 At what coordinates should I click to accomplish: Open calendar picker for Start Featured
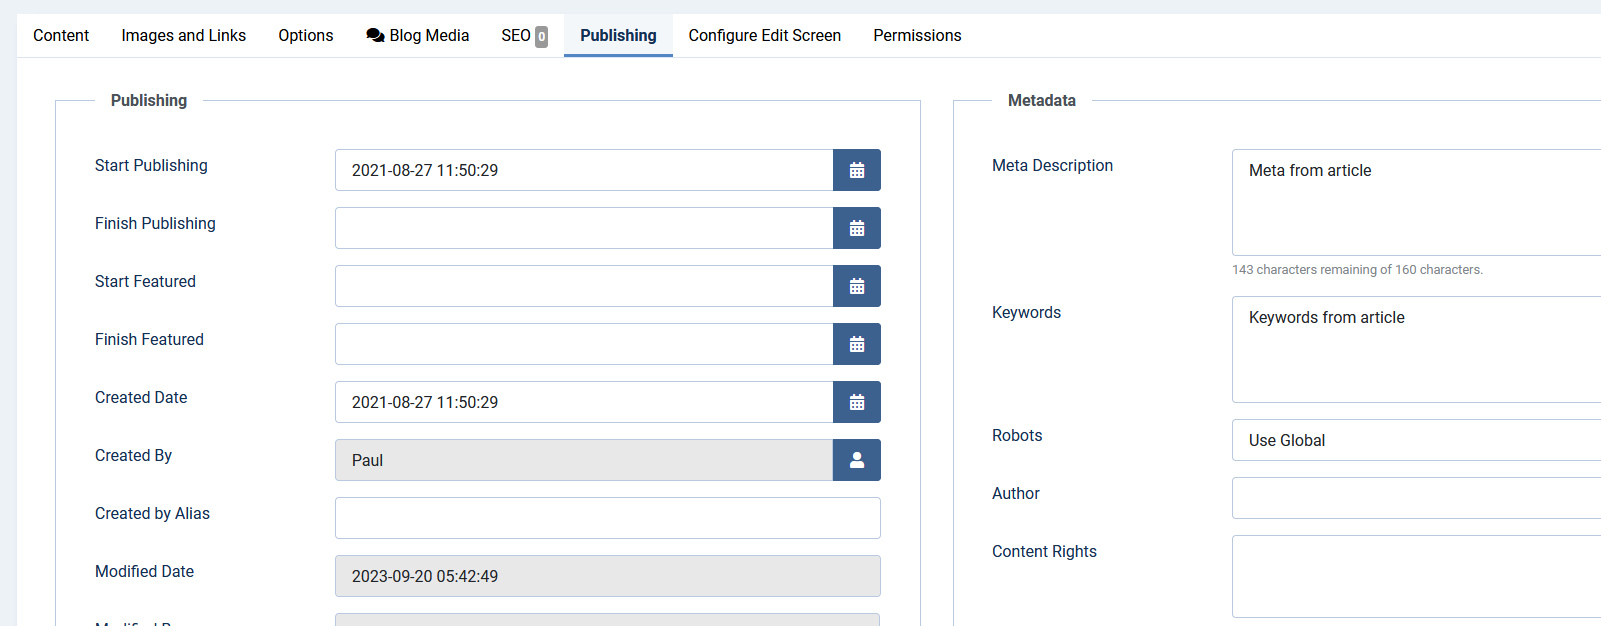(856, 286)
